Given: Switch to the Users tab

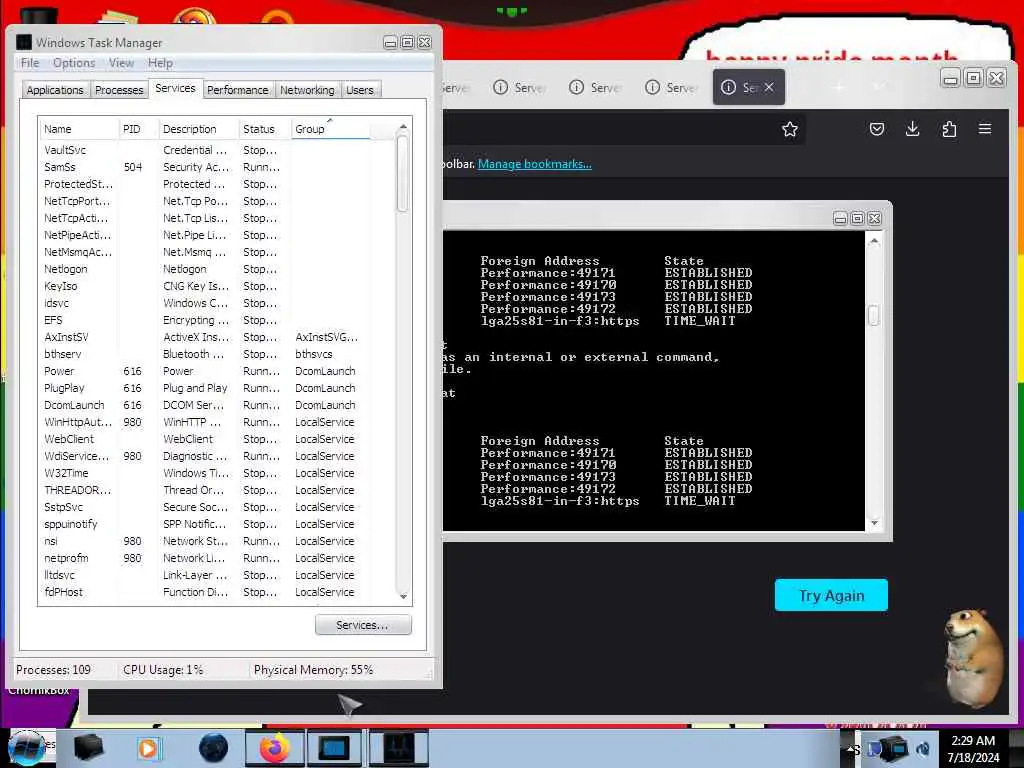Looking at the screenshot, I should (360, 89).
